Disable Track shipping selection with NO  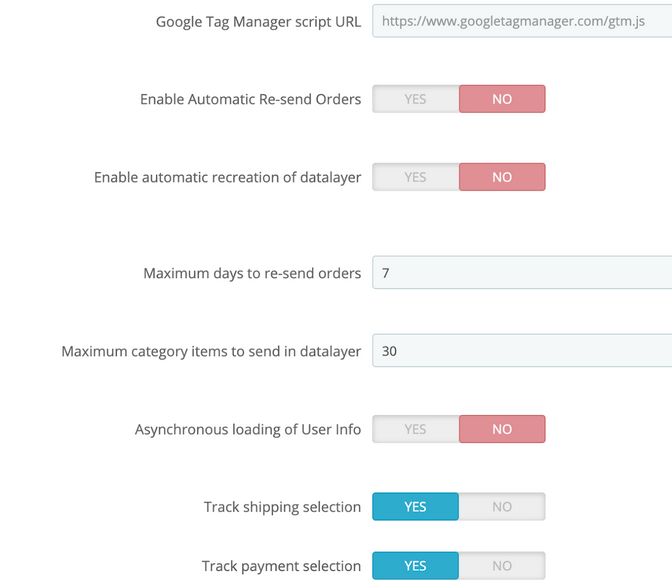[x=502, y=507]
